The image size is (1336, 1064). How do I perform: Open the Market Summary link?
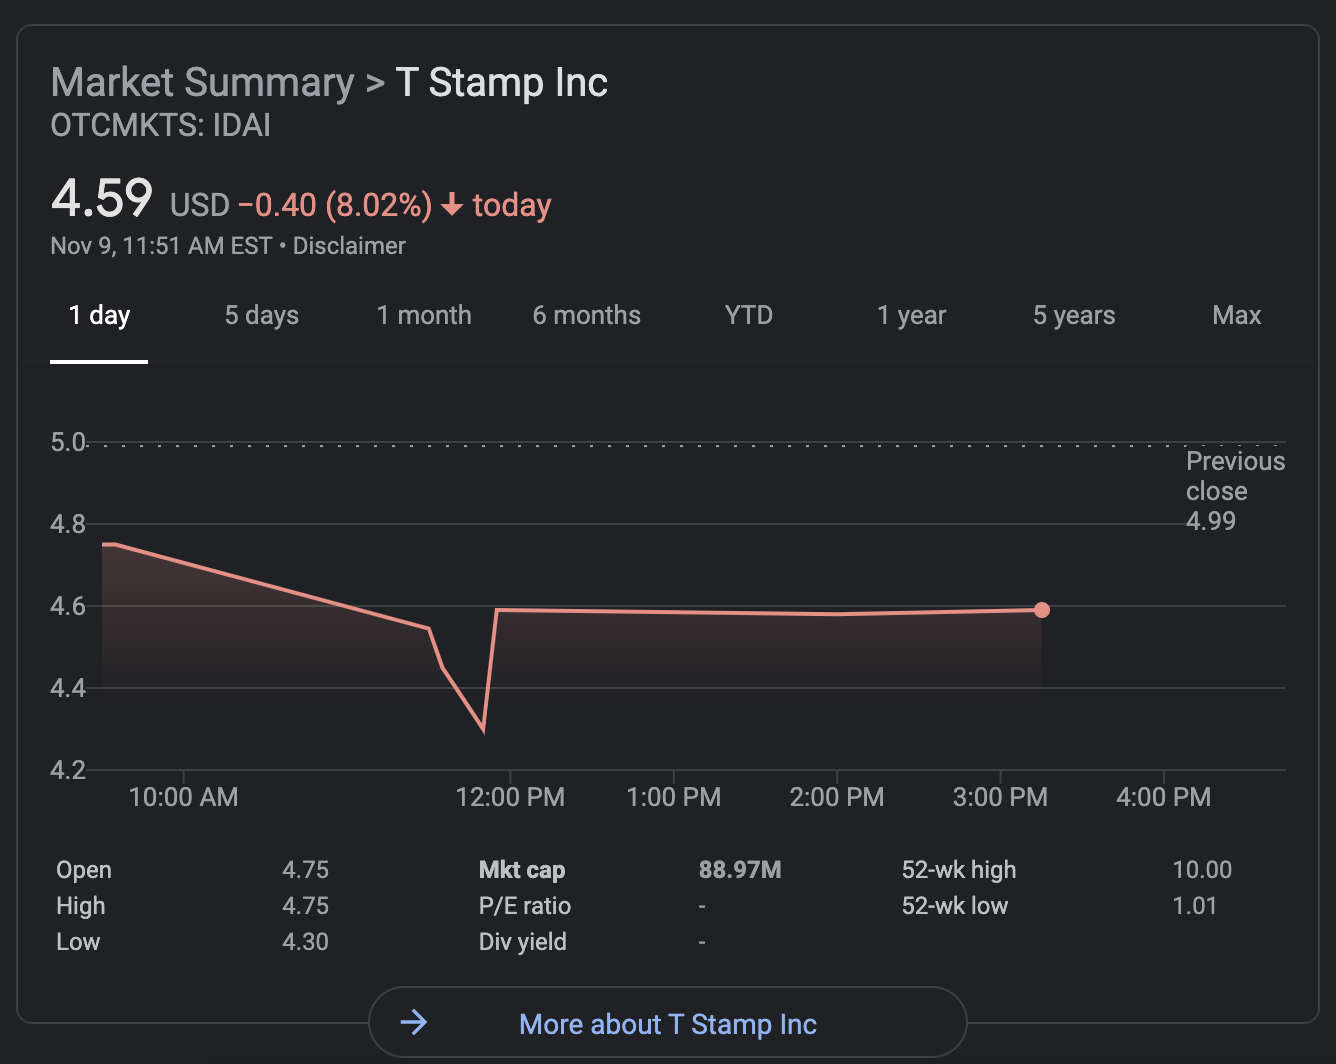tap(203, 83)
